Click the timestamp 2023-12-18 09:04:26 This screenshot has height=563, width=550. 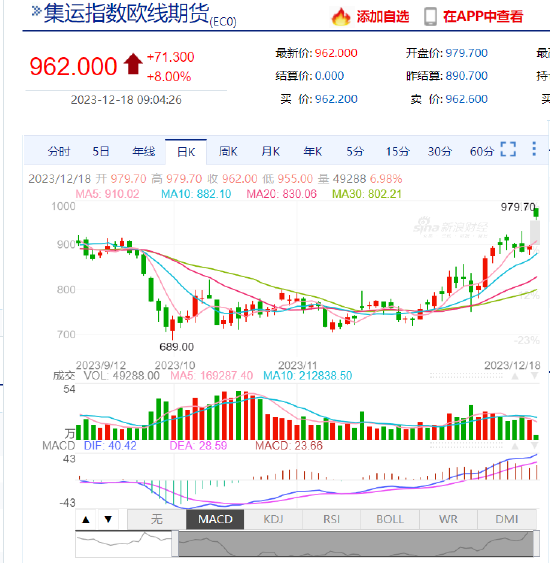coord(126,100)
